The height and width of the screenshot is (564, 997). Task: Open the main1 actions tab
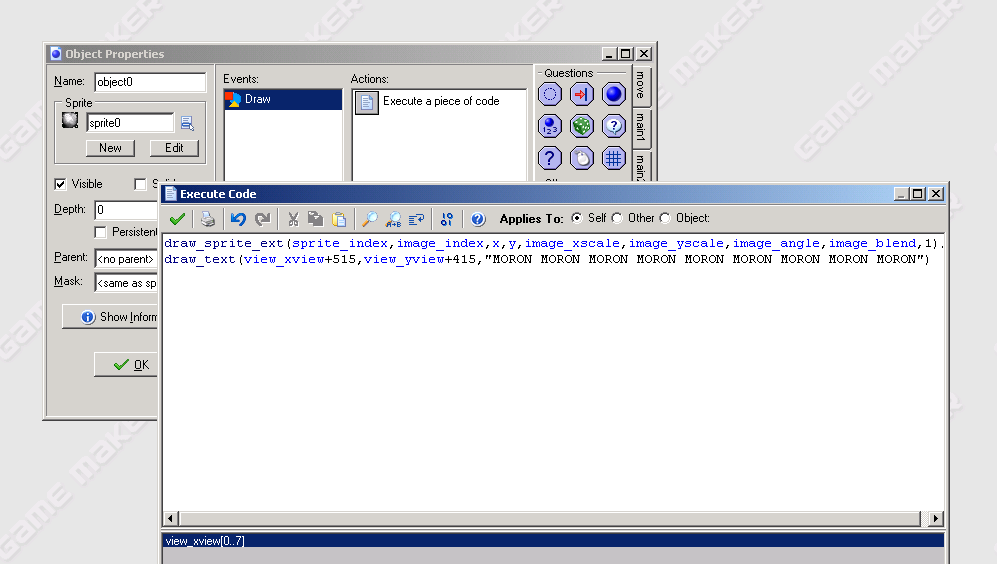[x=641, y=129]
